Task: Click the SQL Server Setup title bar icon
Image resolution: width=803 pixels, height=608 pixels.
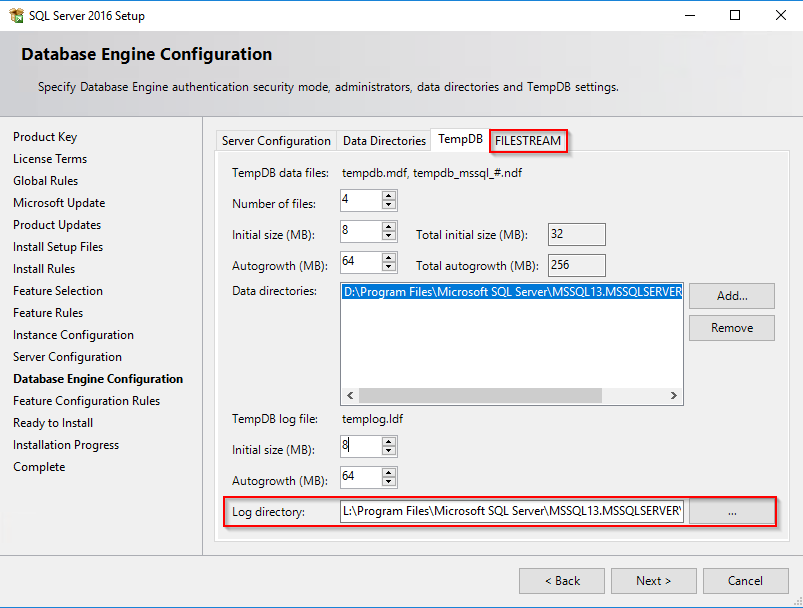Action: click(16, 15)
